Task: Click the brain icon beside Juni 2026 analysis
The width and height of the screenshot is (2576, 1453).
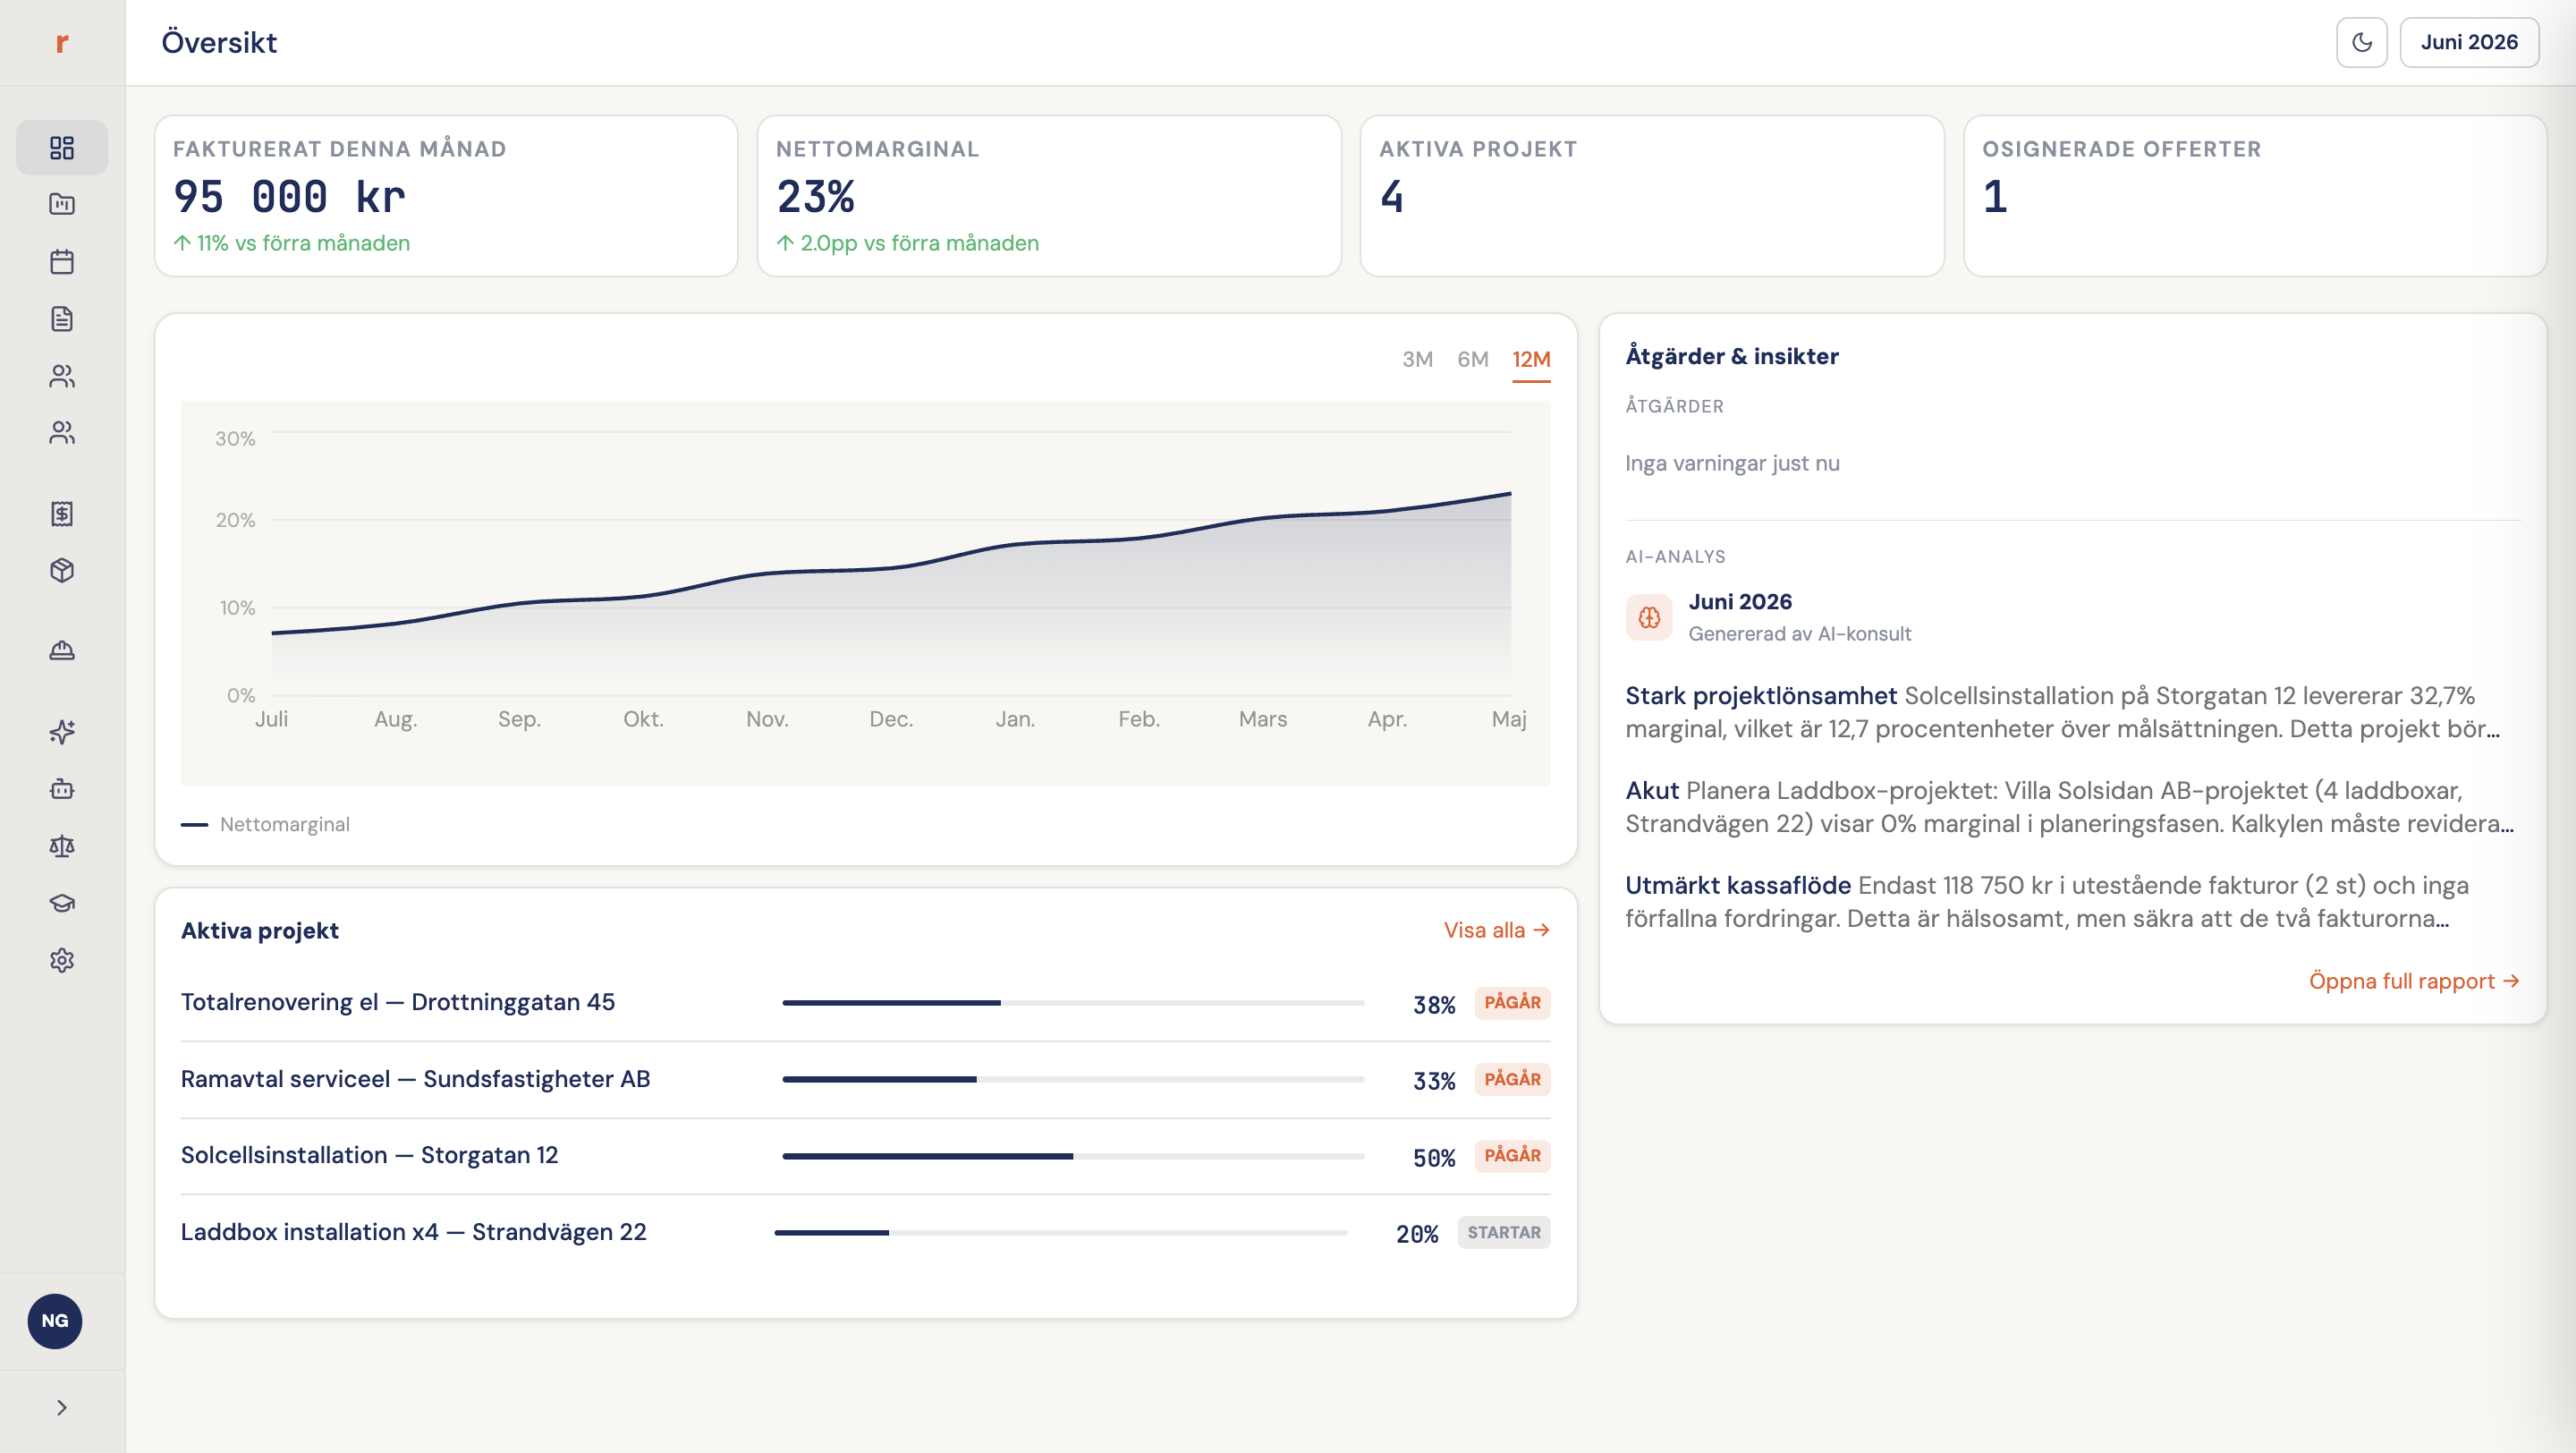Action: click(x=1649, y=617)
